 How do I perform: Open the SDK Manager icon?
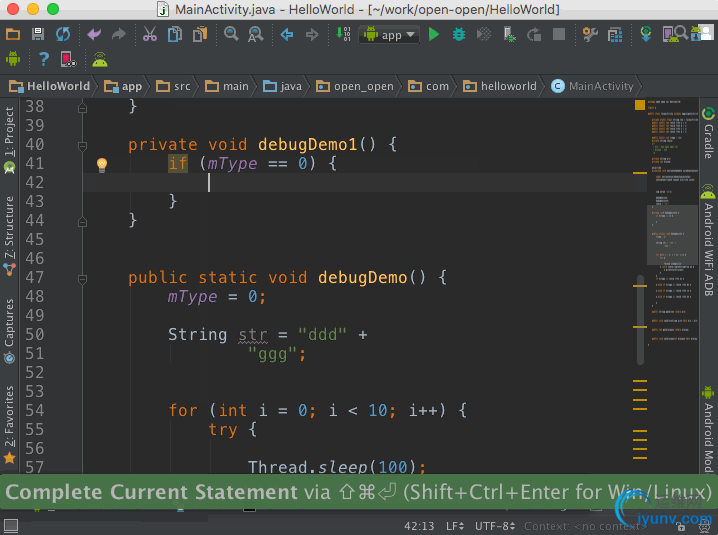(696, 34)
